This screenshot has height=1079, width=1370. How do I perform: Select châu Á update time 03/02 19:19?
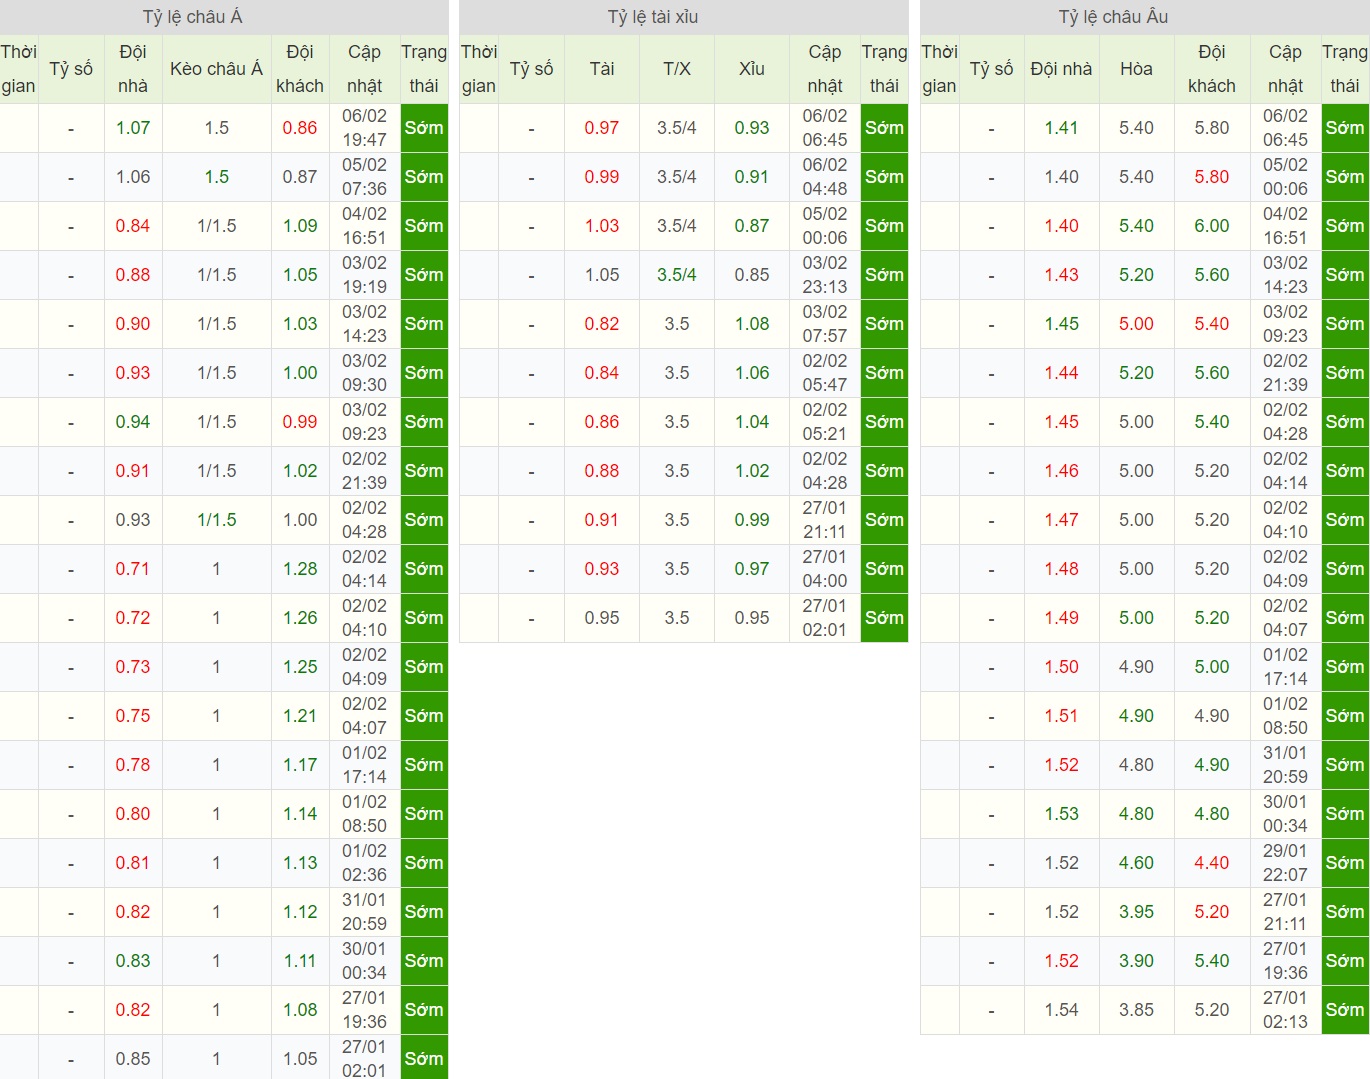click(x=364, y=275)
